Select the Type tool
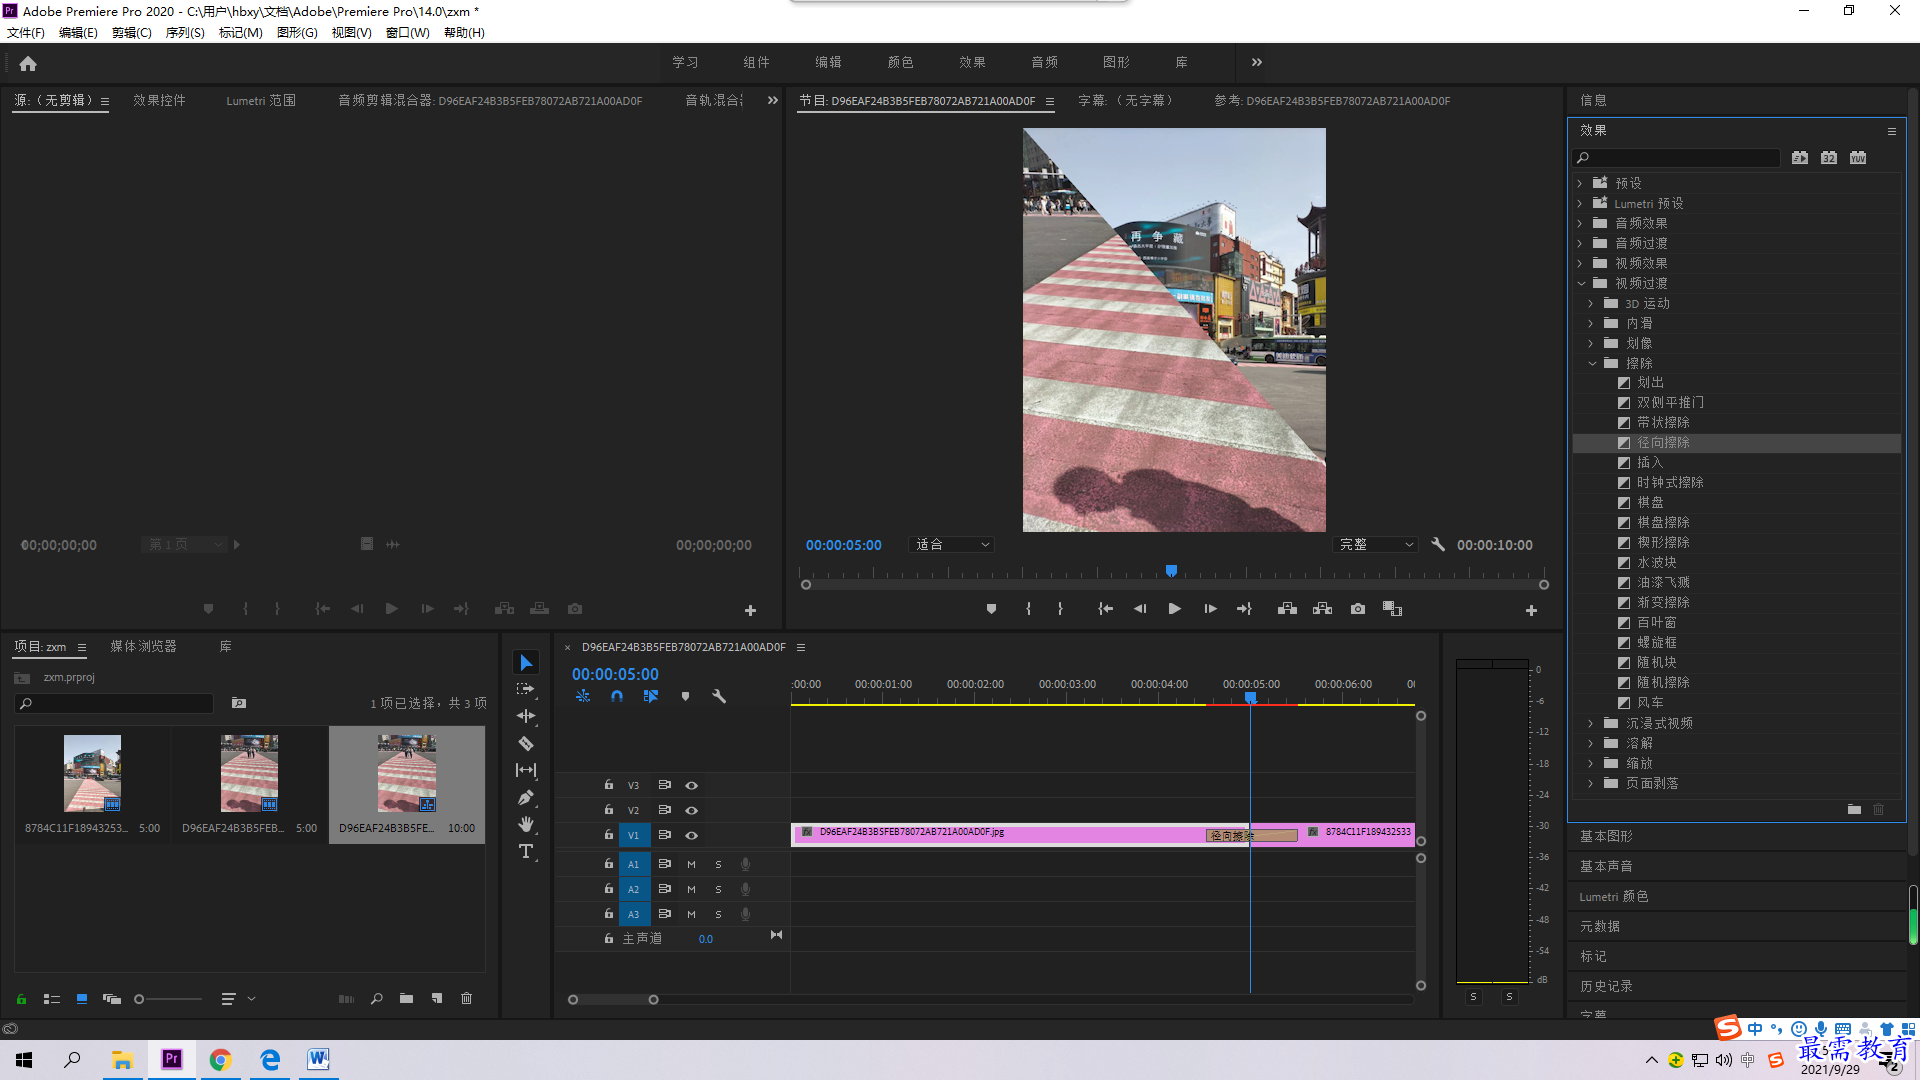Screen dimensions: 1920x1080 click(526, 851)
